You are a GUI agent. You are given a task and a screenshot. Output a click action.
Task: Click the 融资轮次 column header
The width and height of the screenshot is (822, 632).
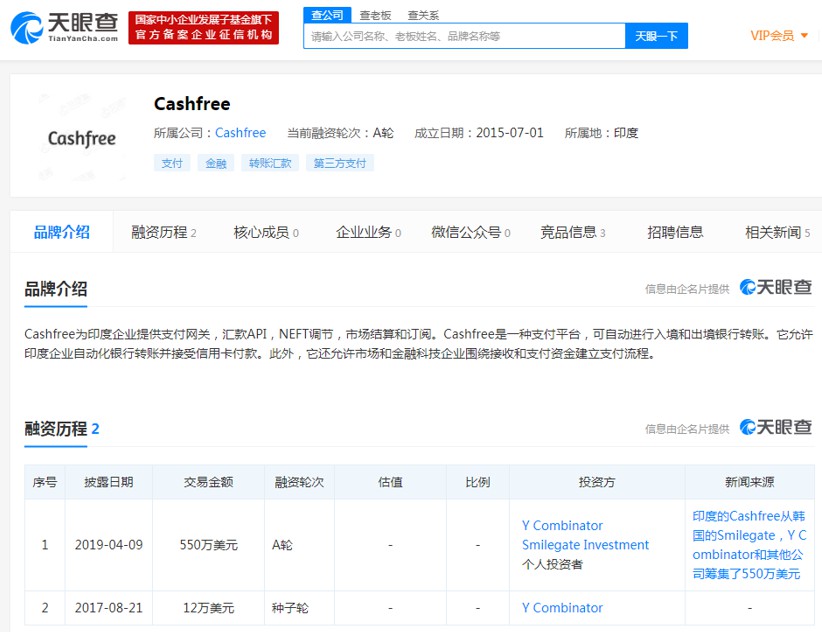[x=299, y=482]
